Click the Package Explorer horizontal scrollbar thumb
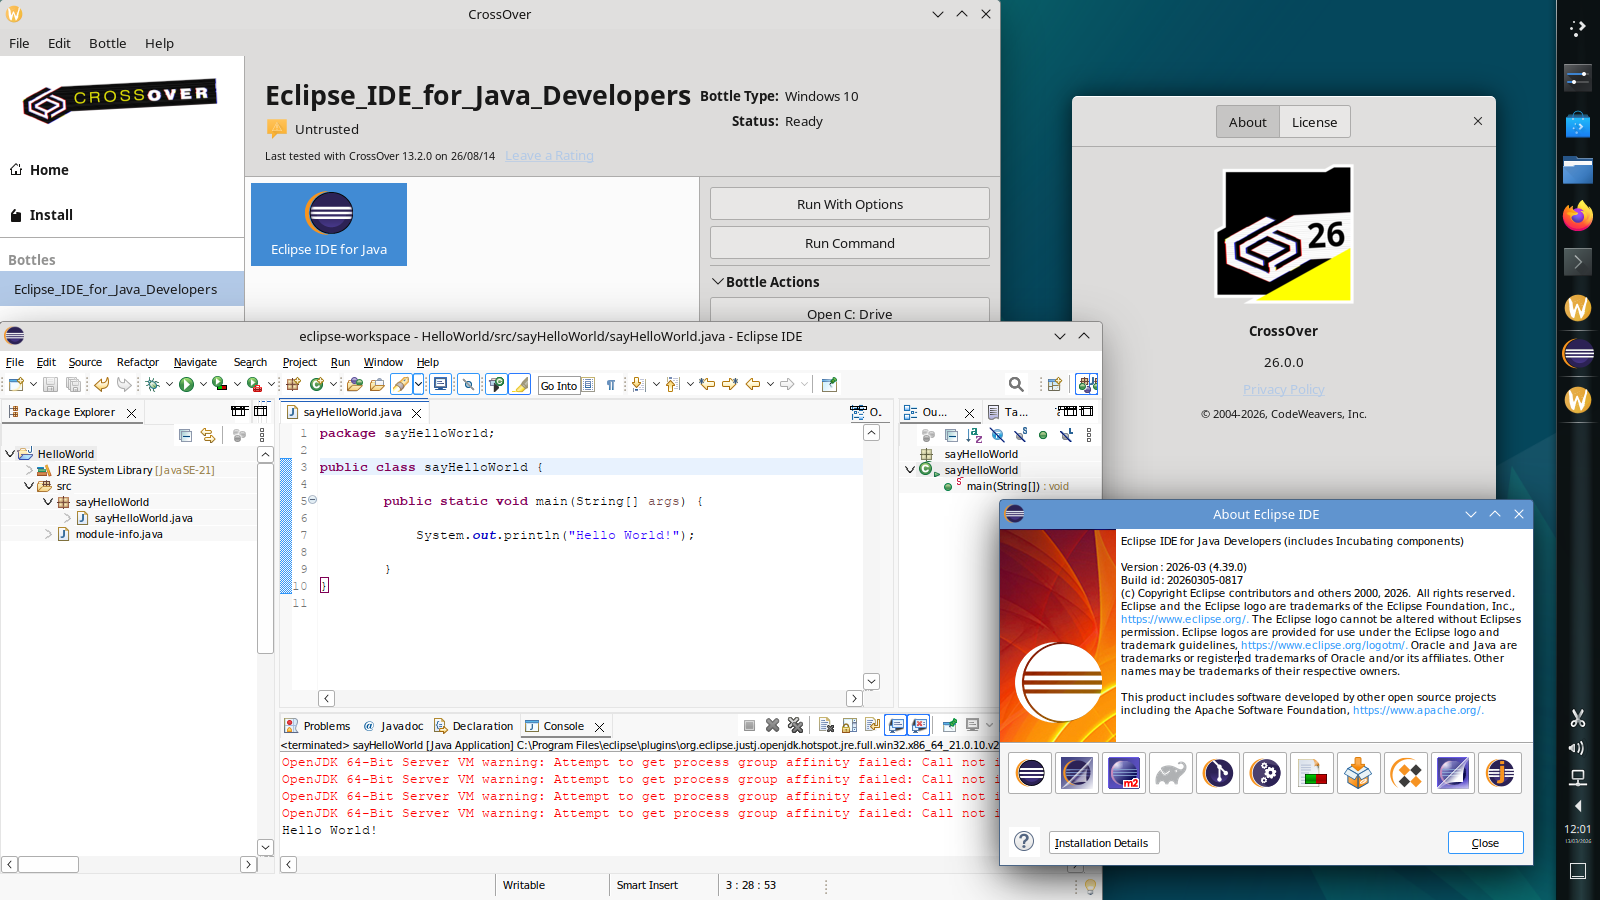 48,864
